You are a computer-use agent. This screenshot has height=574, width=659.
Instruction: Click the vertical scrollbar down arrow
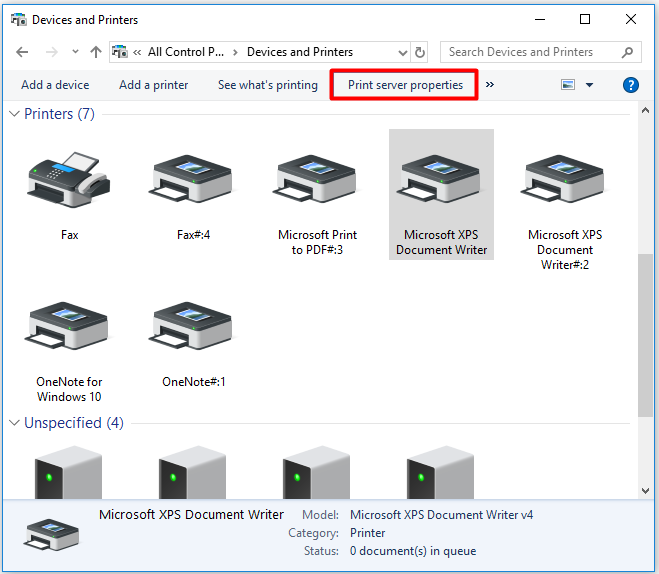click(645, 490)
